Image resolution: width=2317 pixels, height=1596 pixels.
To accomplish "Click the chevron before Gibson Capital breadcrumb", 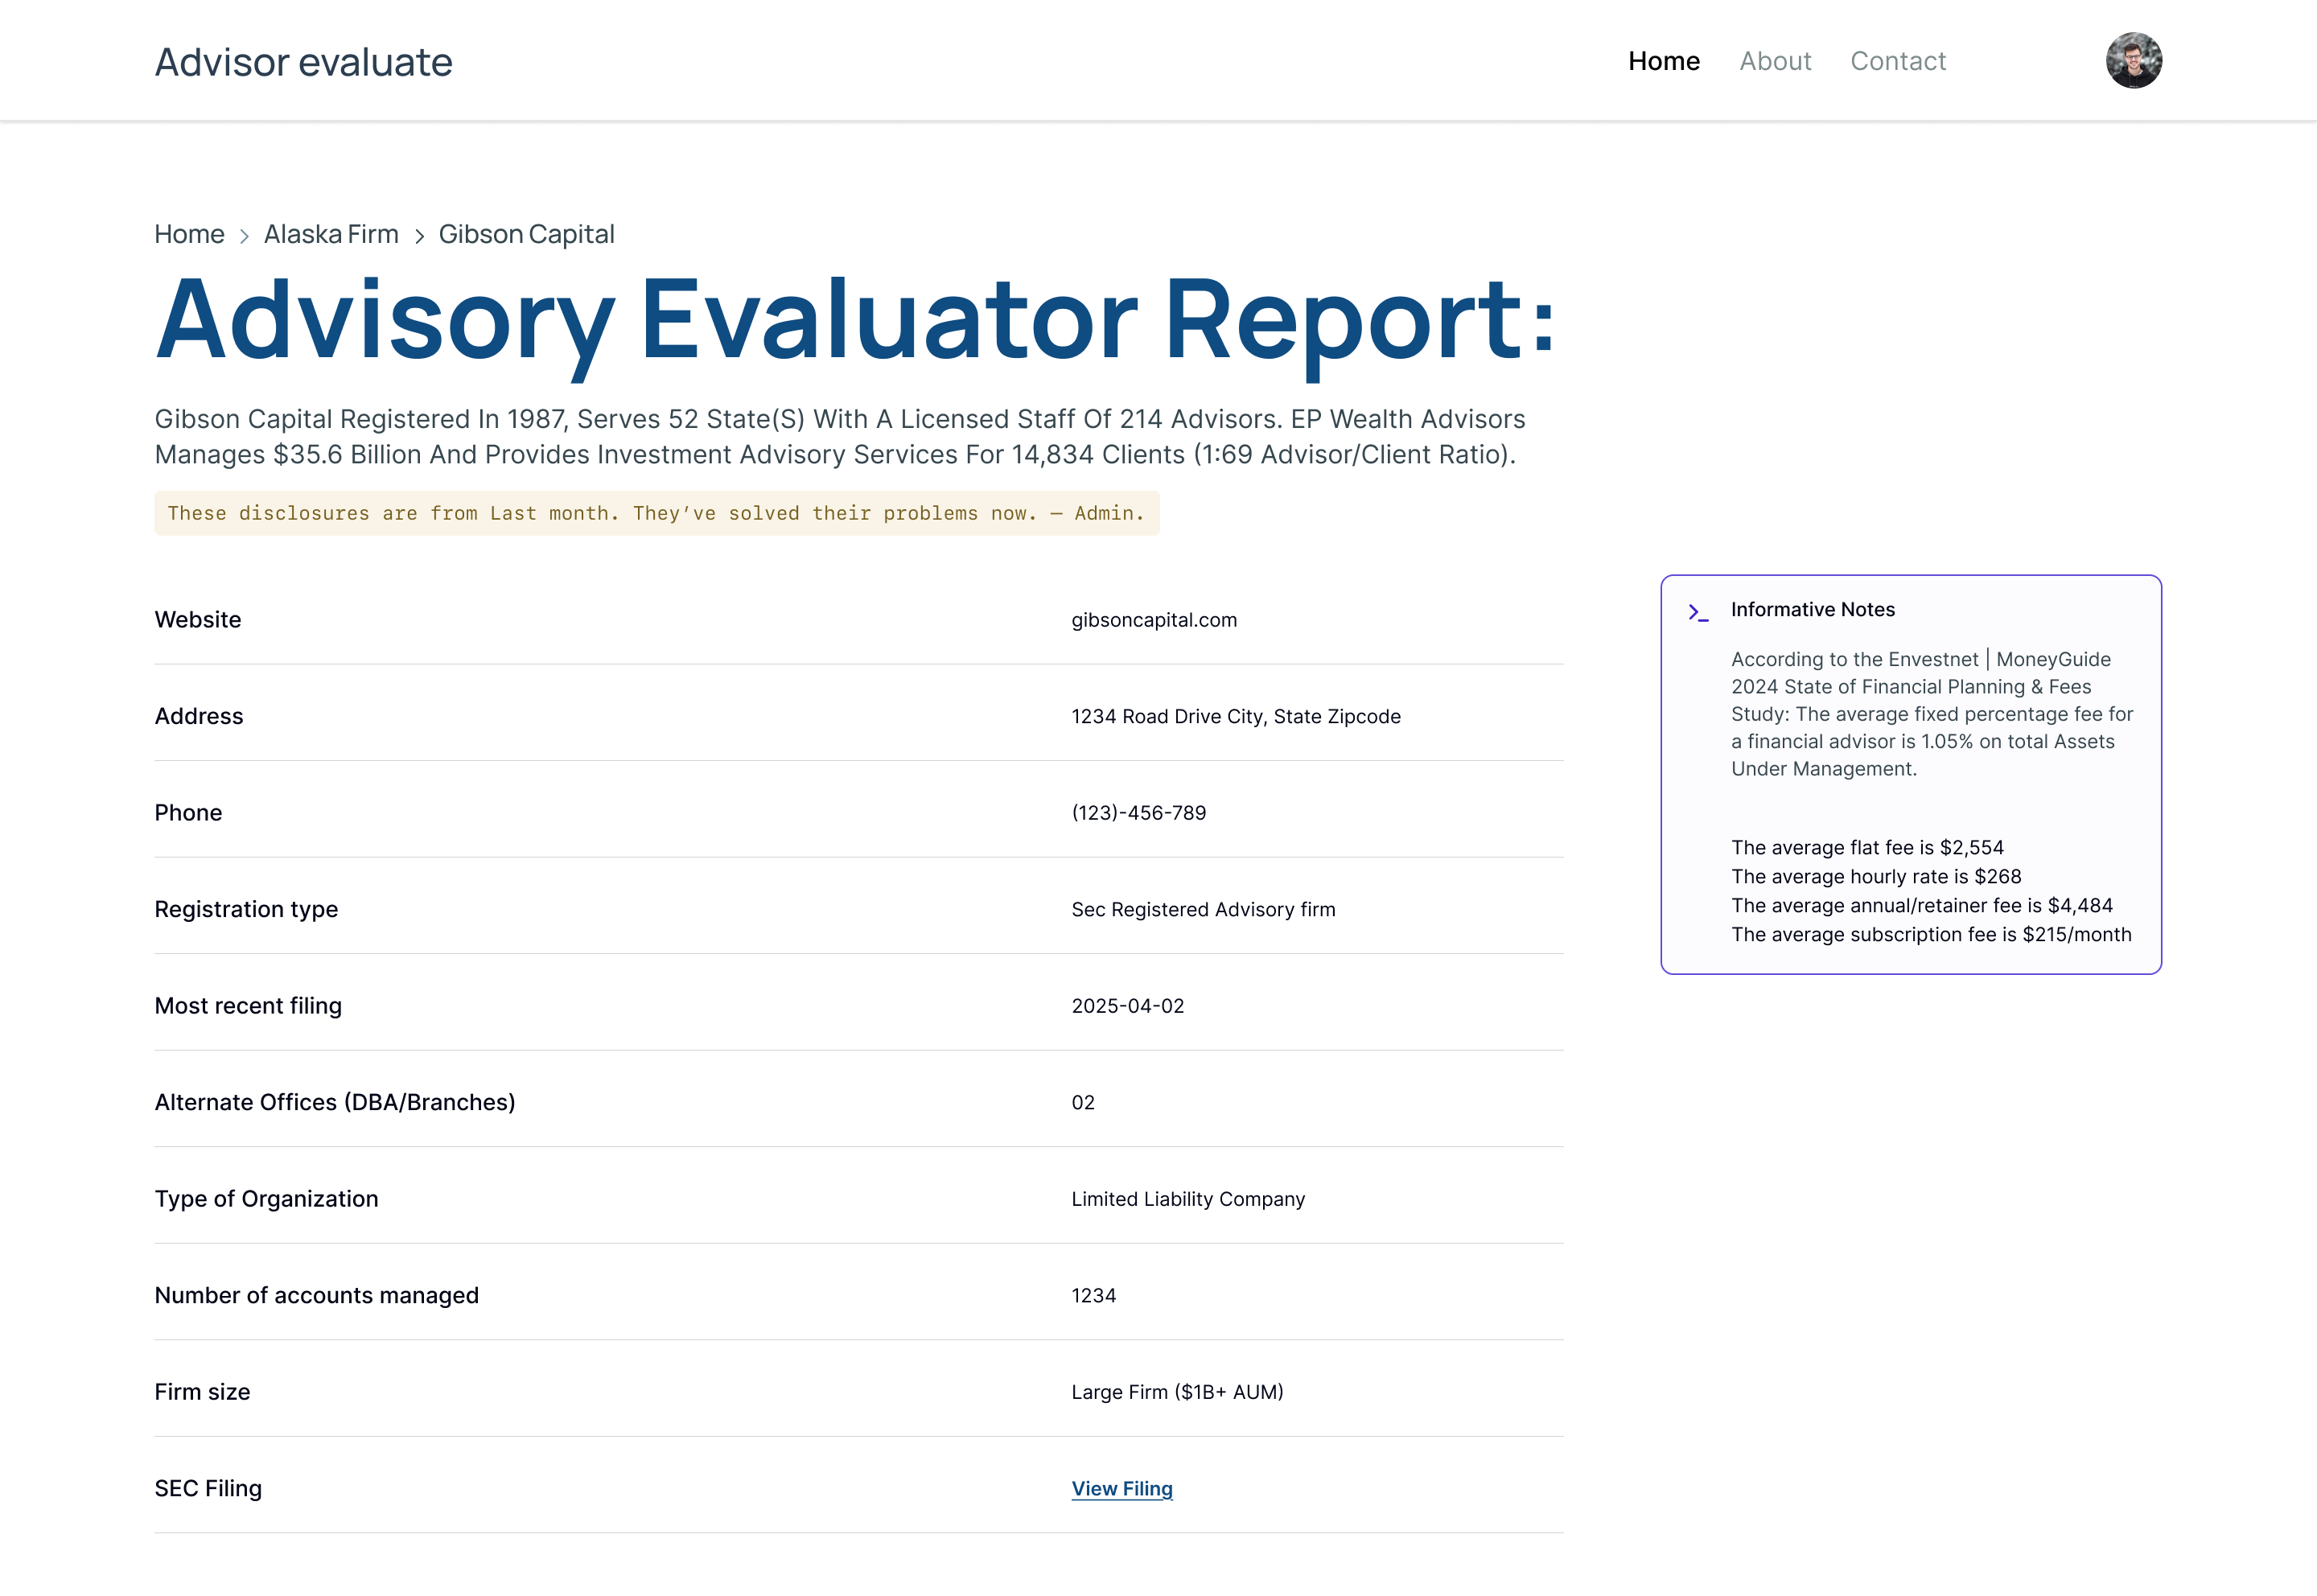I will click(419, 235).
